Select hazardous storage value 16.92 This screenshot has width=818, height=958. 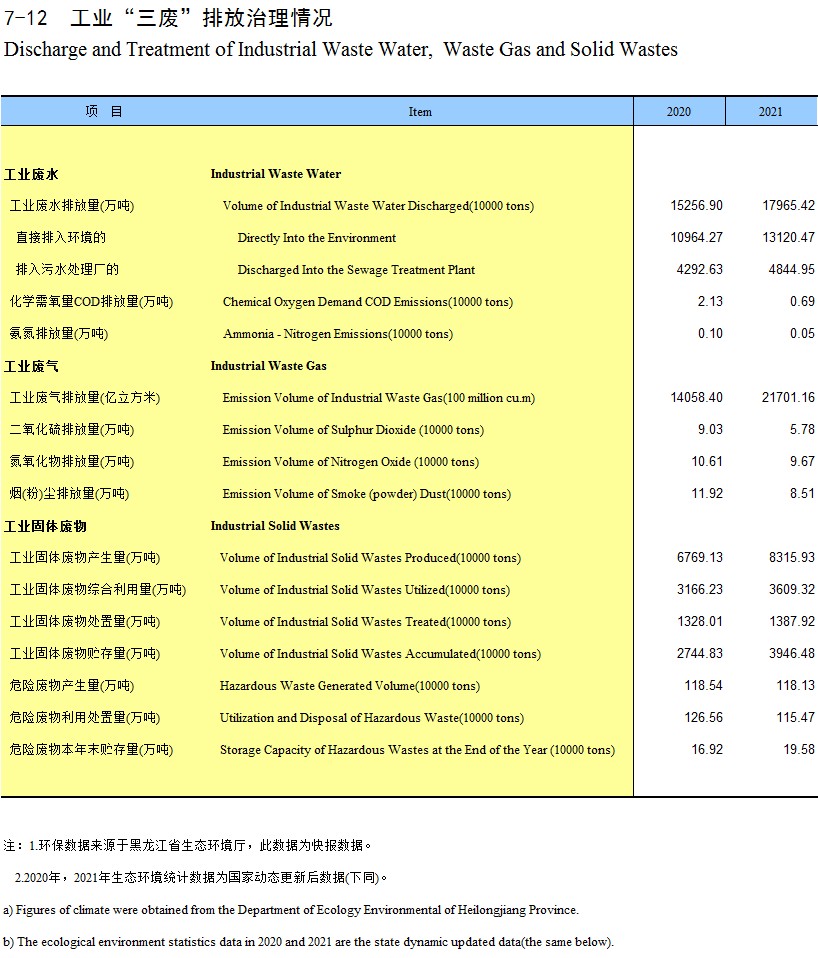tap(707, 749)
